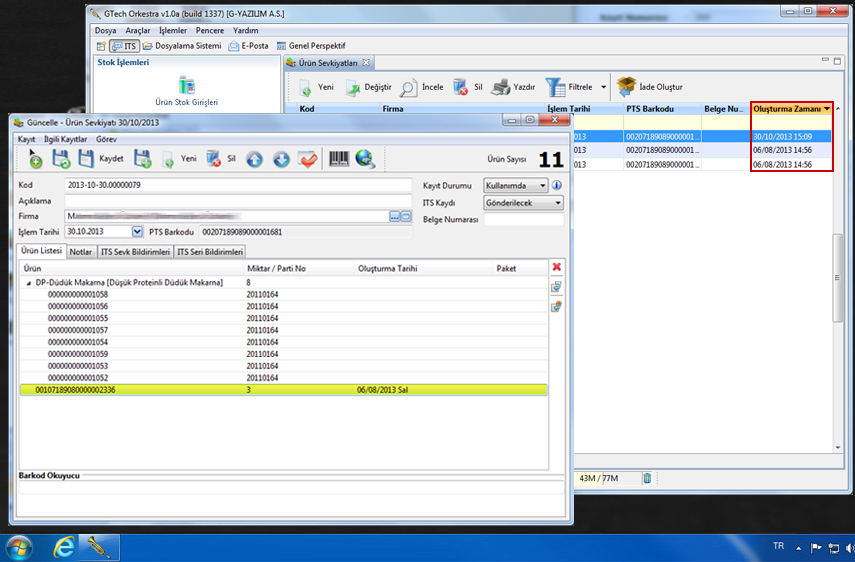The height and width of the screenshot is (562, 855).
Task: Close the Ürün Sevkiyatları tab
Action: pos(366,63)
